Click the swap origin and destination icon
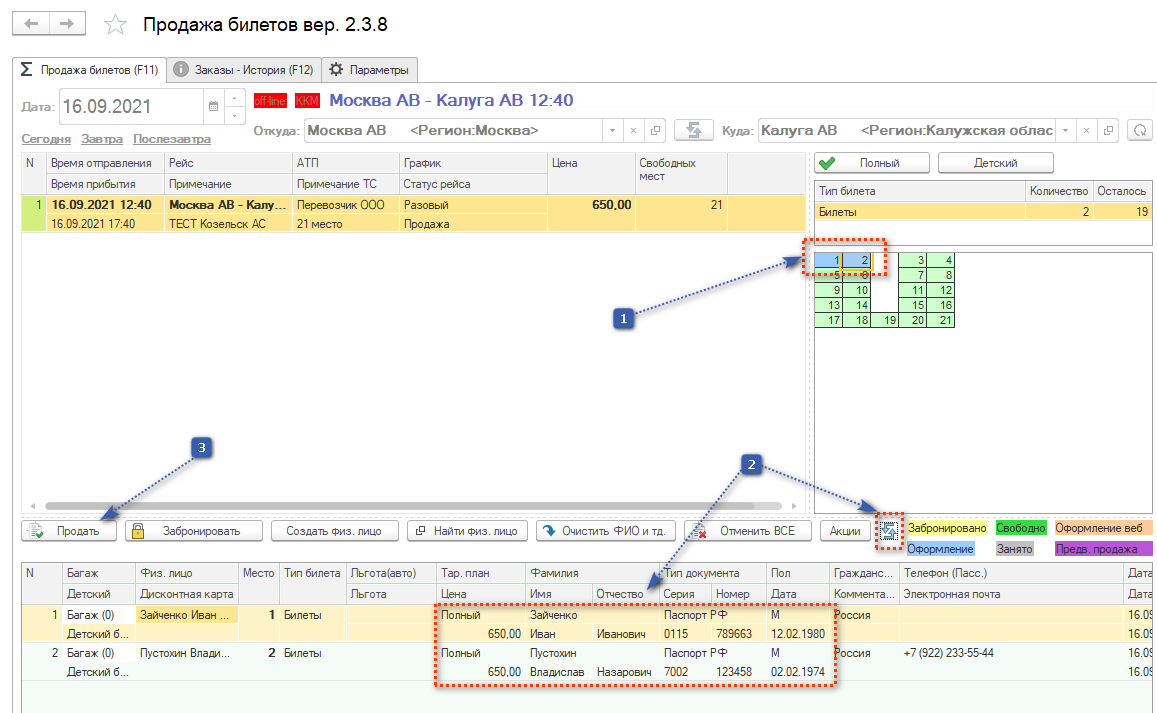Image resolution: width=1157 pixels, height=713 pixels. (691, 130)
